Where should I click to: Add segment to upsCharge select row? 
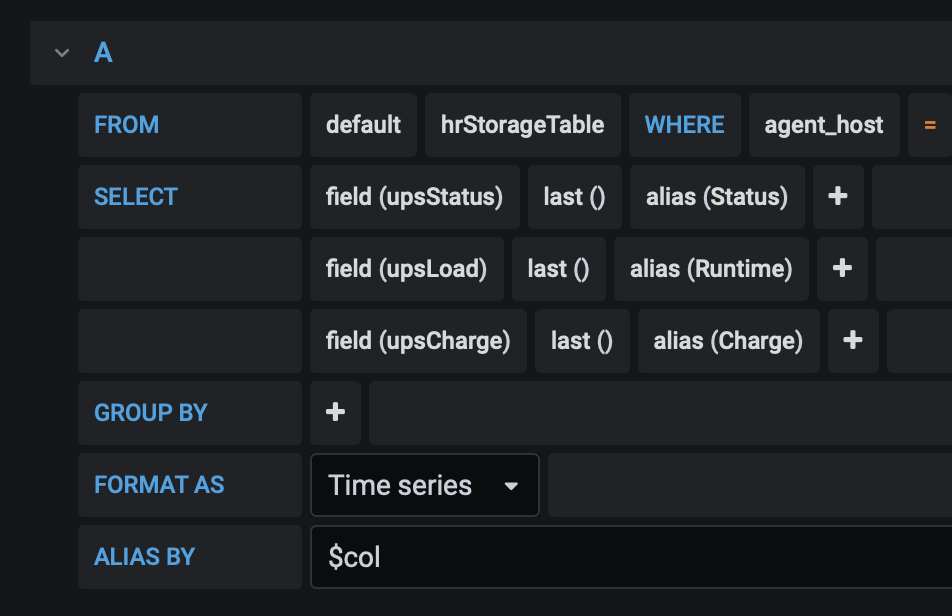pyautogui.click(x=852, y=341)
